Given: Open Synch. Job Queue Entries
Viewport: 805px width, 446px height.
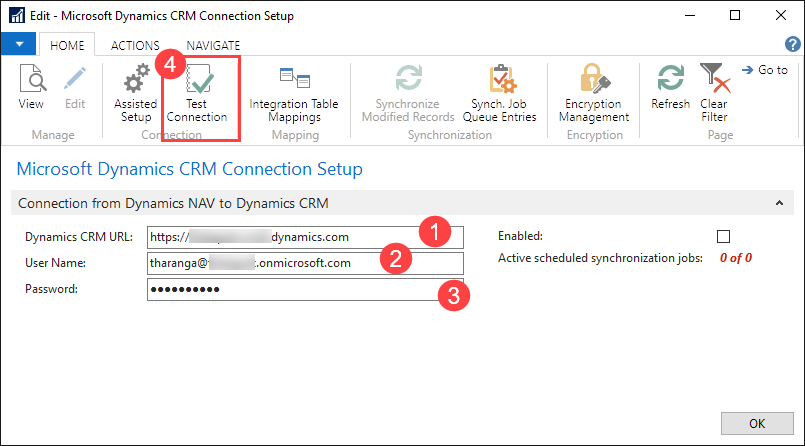Looking at the screenshot, I should click(x=500, y=93).
